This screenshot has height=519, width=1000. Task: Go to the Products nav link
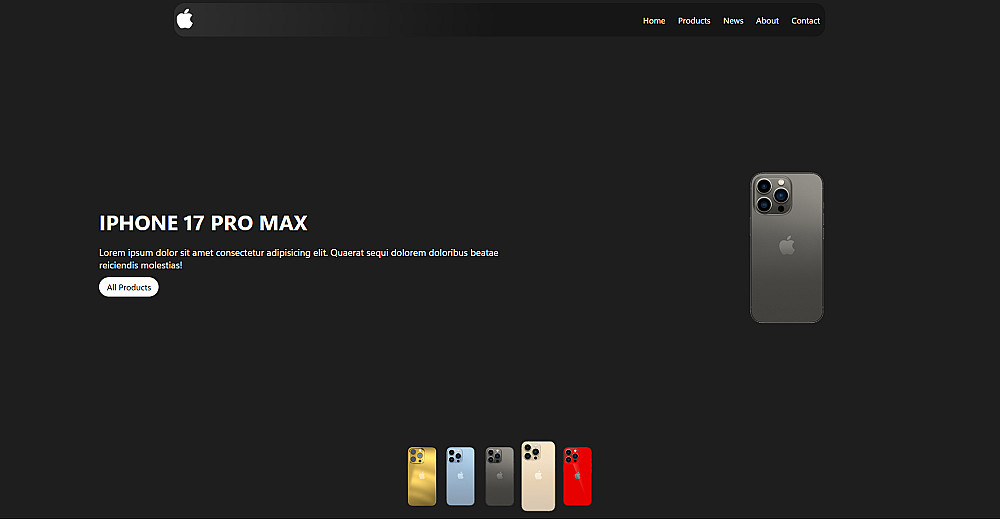[694, 21]
